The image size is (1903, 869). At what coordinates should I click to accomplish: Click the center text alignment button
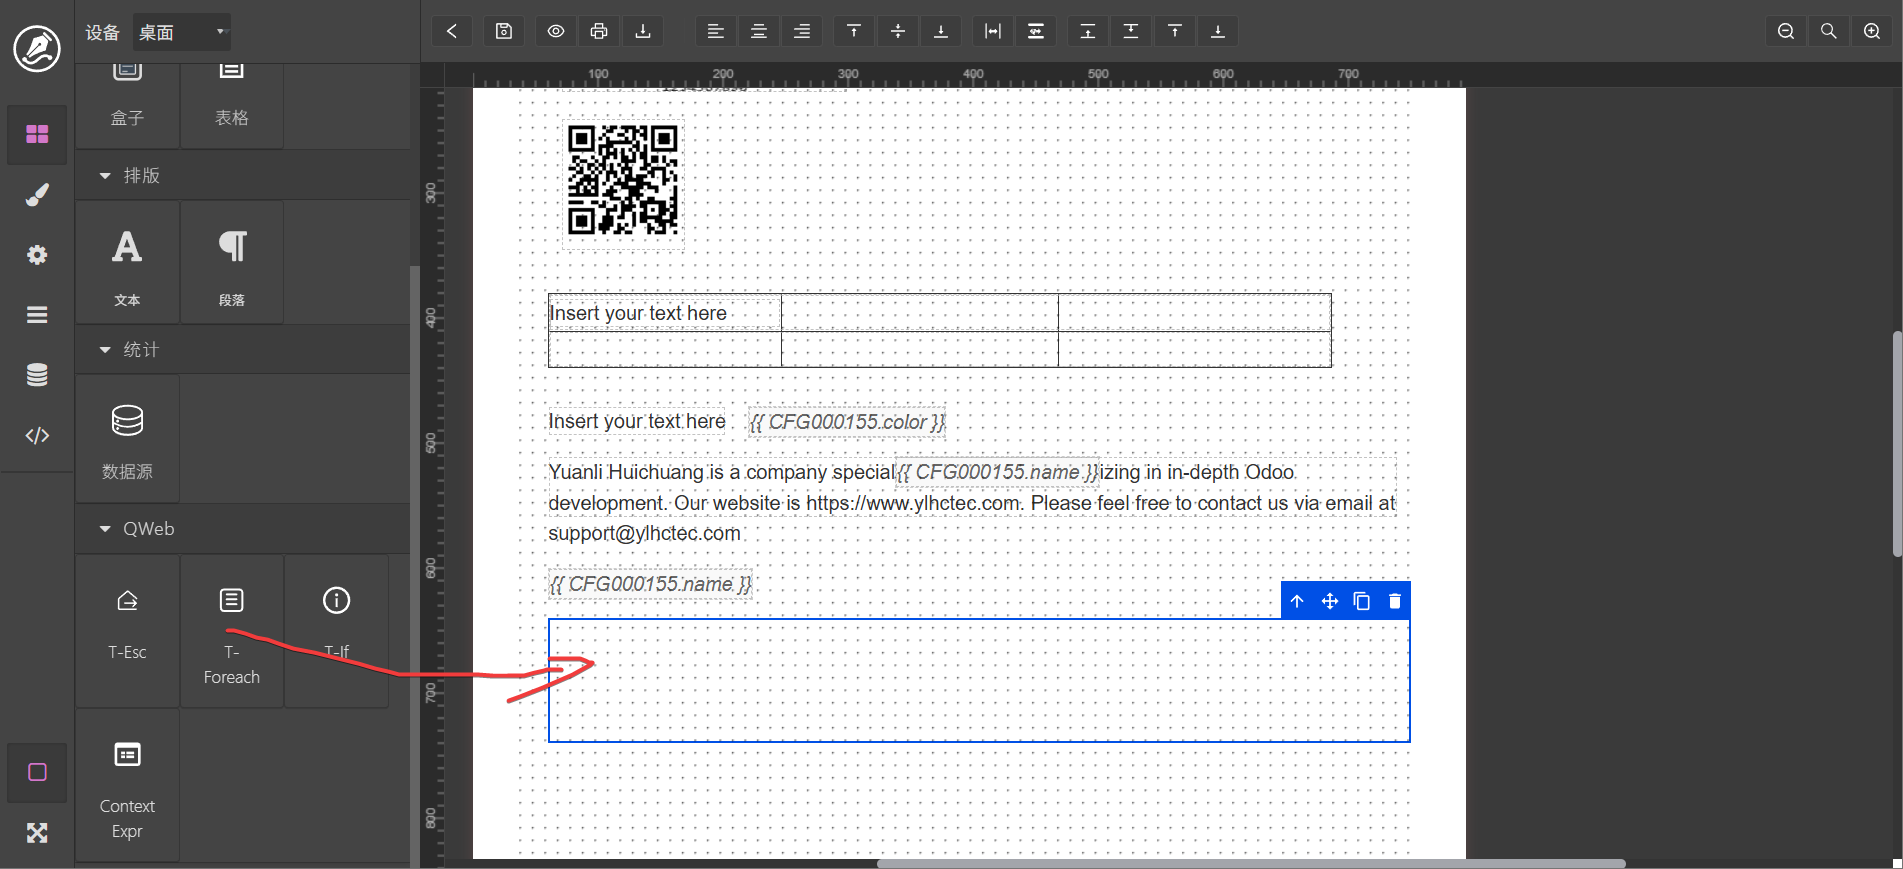(x=759, y=31)
